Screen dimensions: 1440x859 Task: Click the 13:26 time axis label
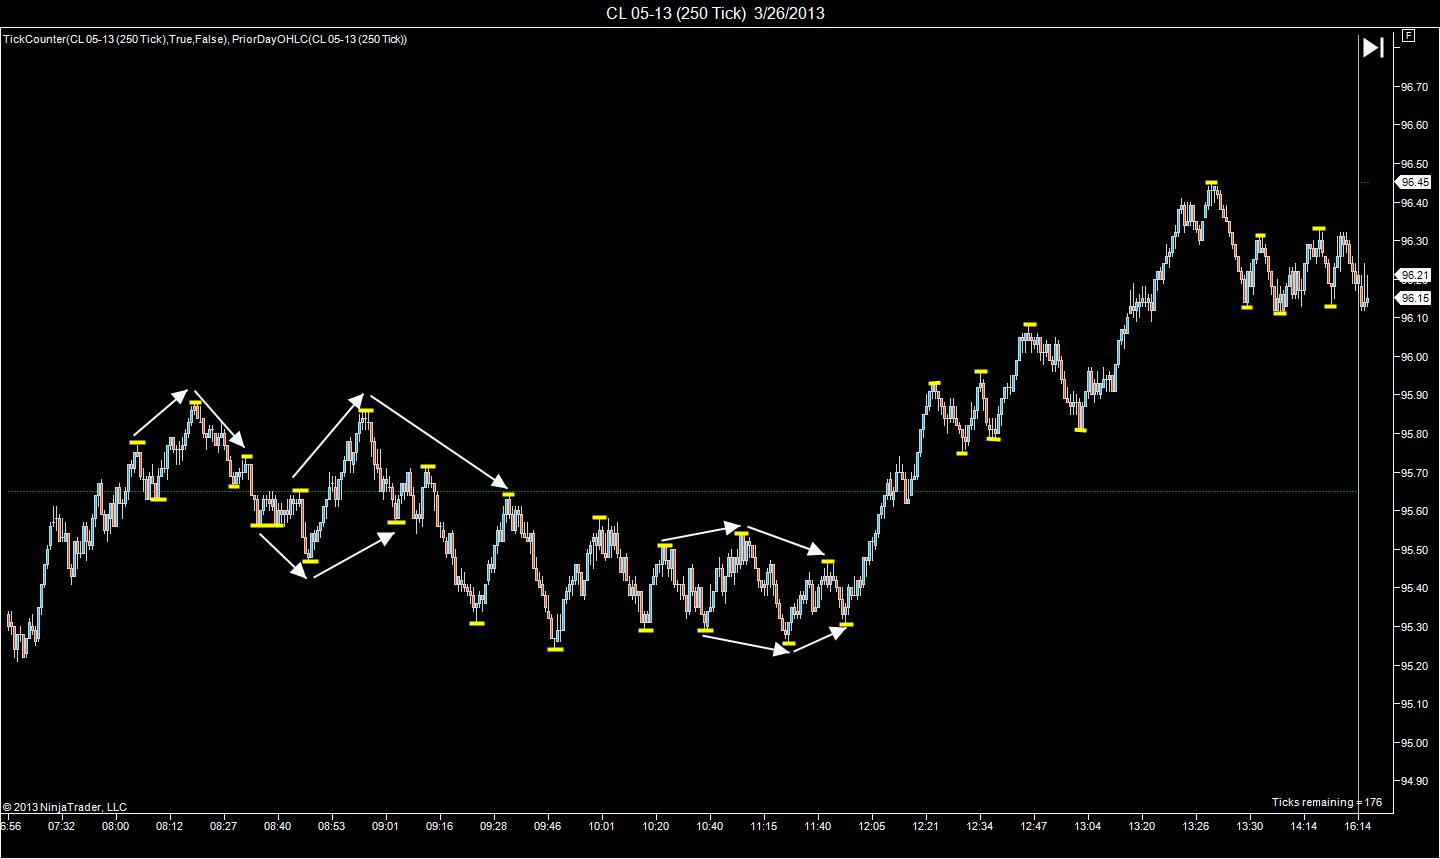click(x=1196, y=827)
